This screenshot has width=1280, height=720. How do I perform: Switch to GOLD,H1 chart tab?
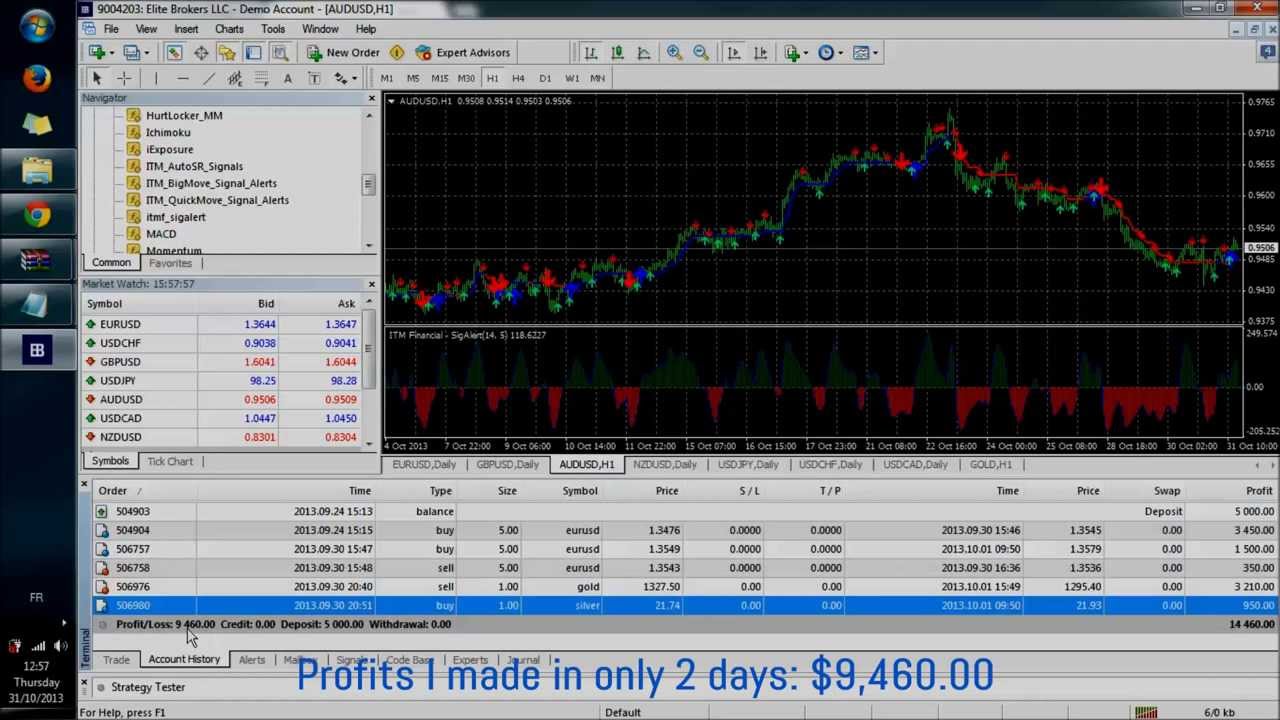point(991,464)
